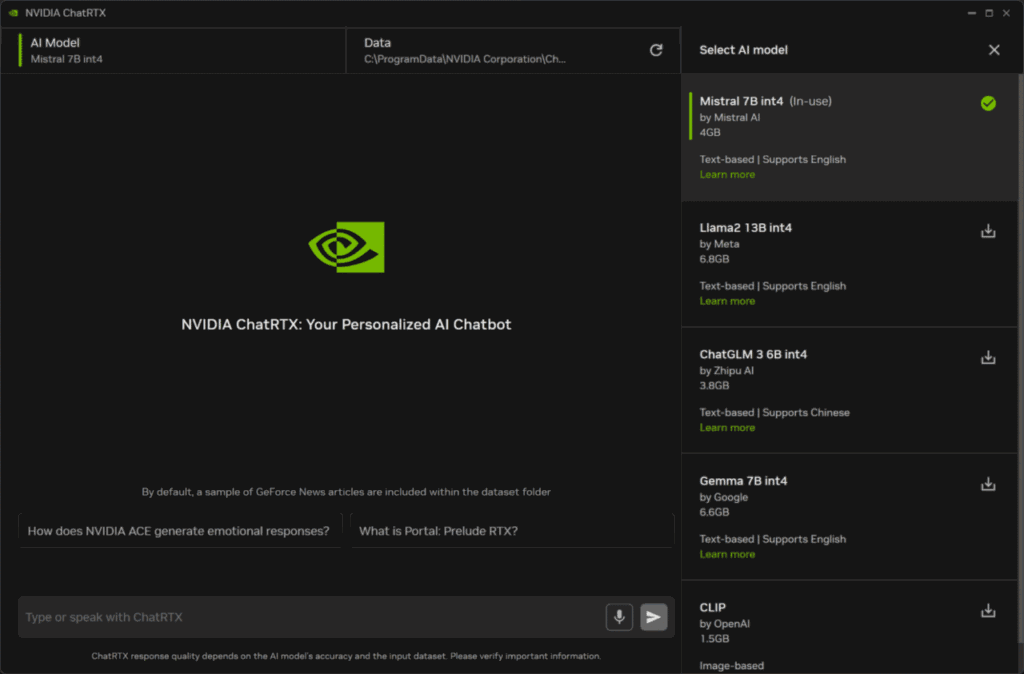Click the NVIDIA ChatRTX title bar logo
1024x674 pixels.
pyautogui.click(x=13, y=13)
